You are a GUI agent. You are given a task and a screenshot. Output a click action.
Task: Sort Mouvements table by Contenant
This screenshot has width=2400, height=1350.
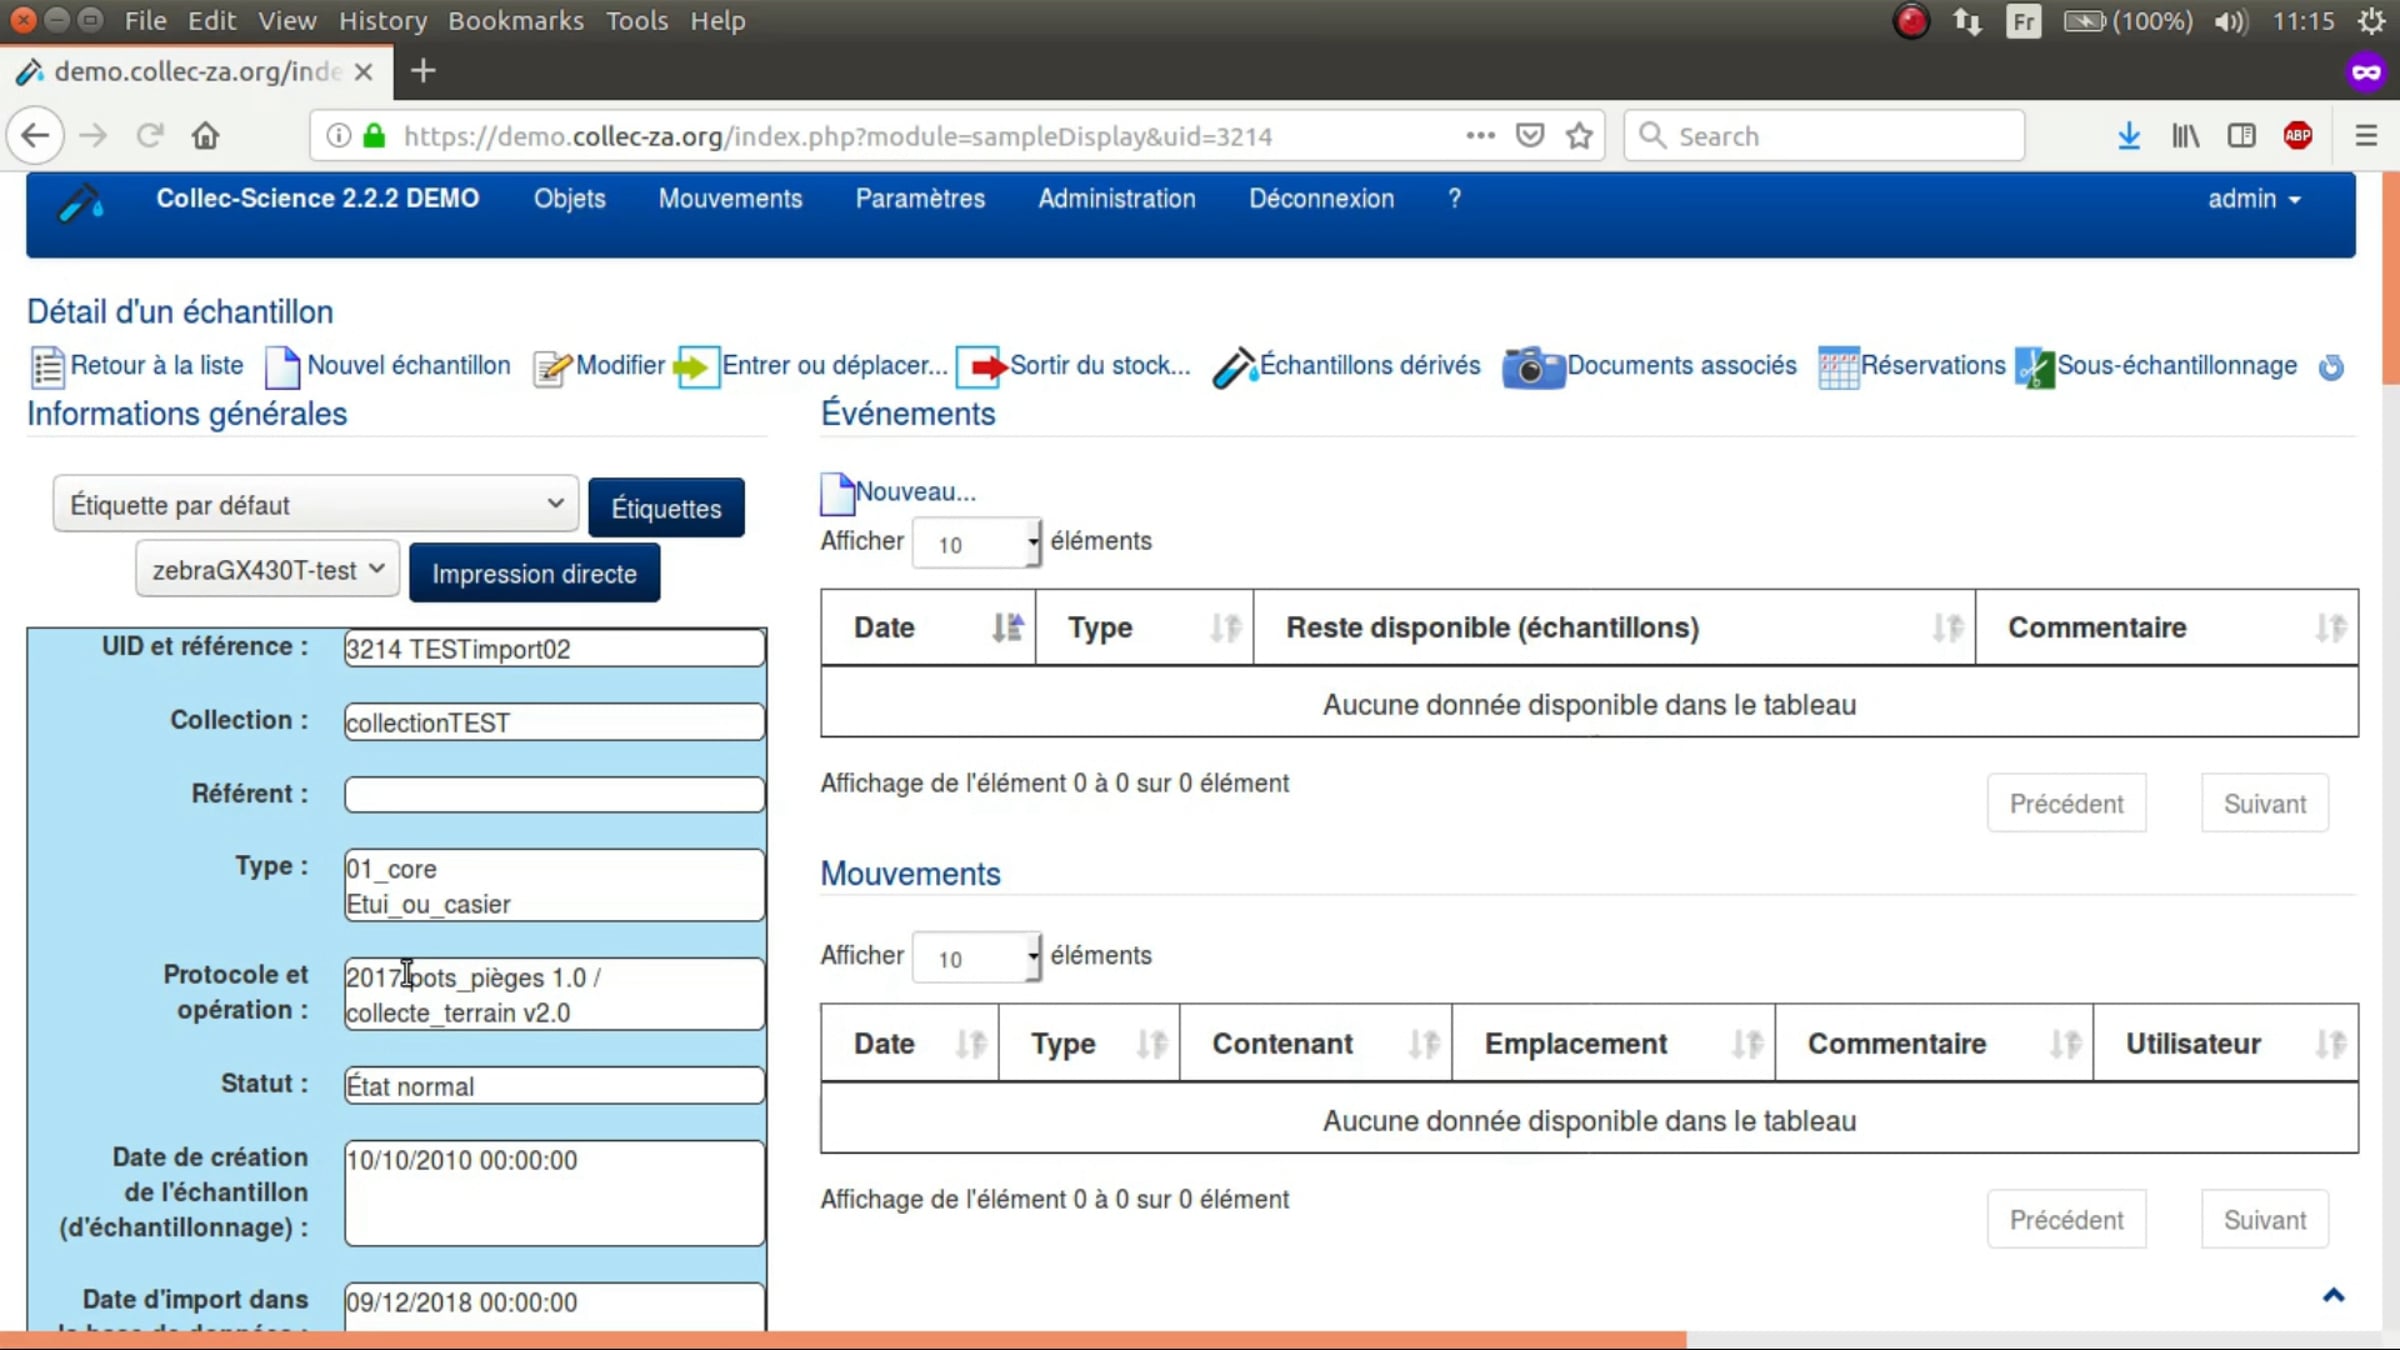pyautogui.click(x=1315, y=1044)
